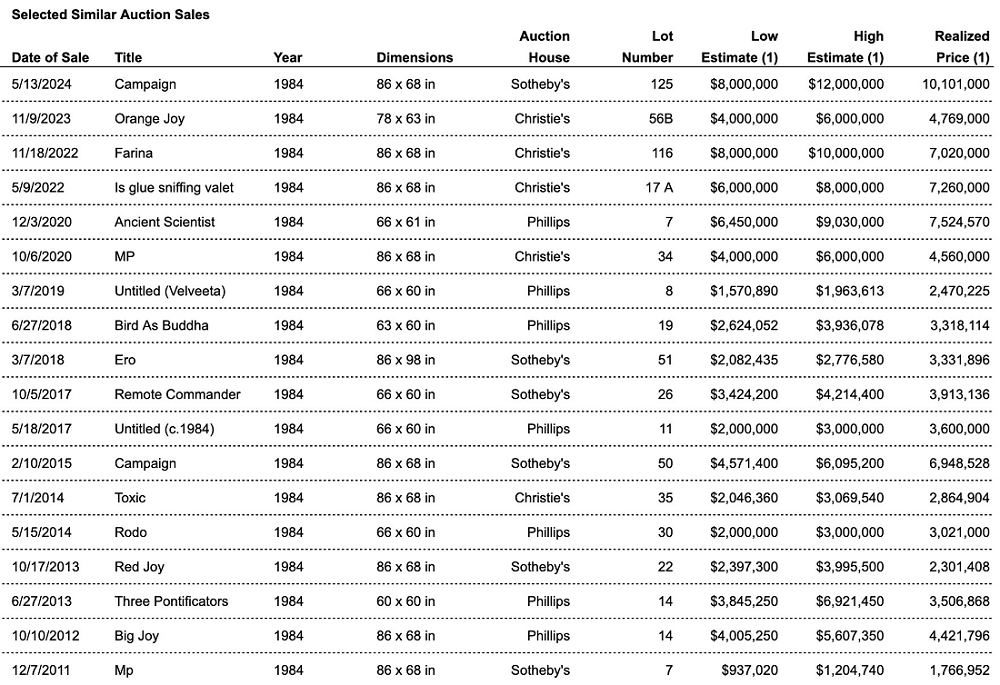Click the "Low Estimate (1)" column header
This screenshot has height=685, width=1000.
tap(740, 47)
